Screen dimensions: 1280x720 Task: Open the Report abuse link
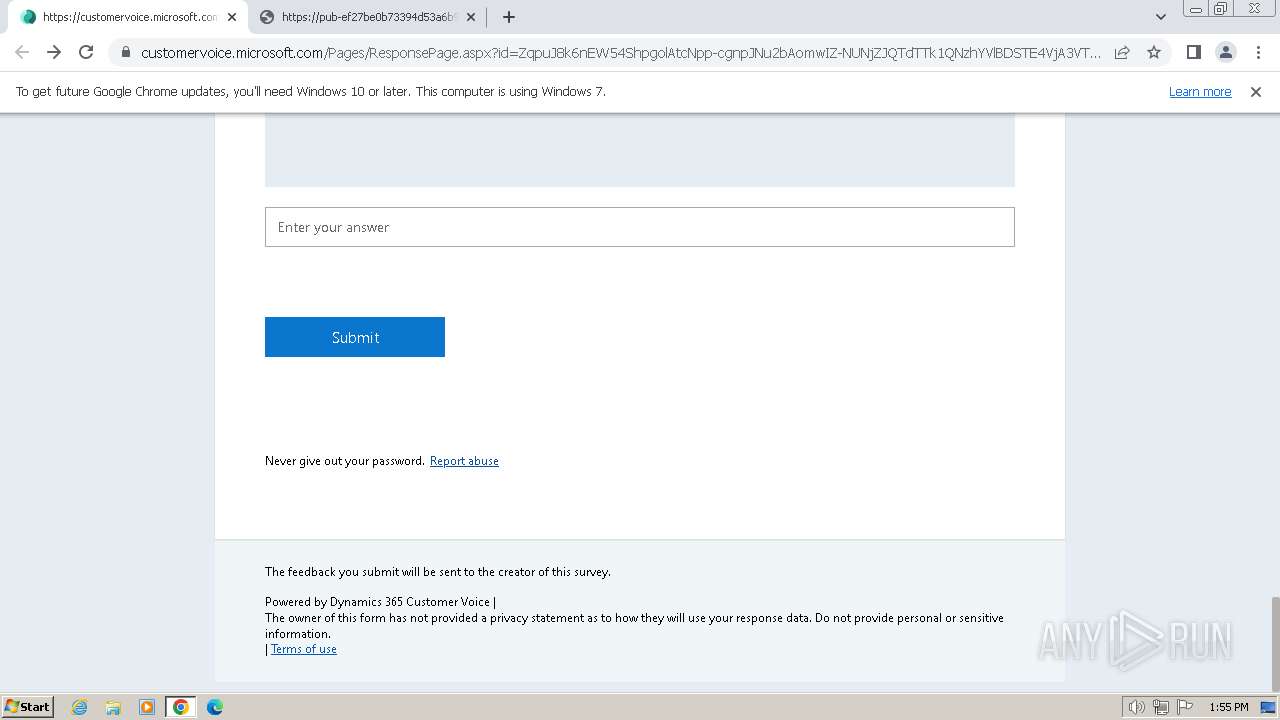click(464, 461)
